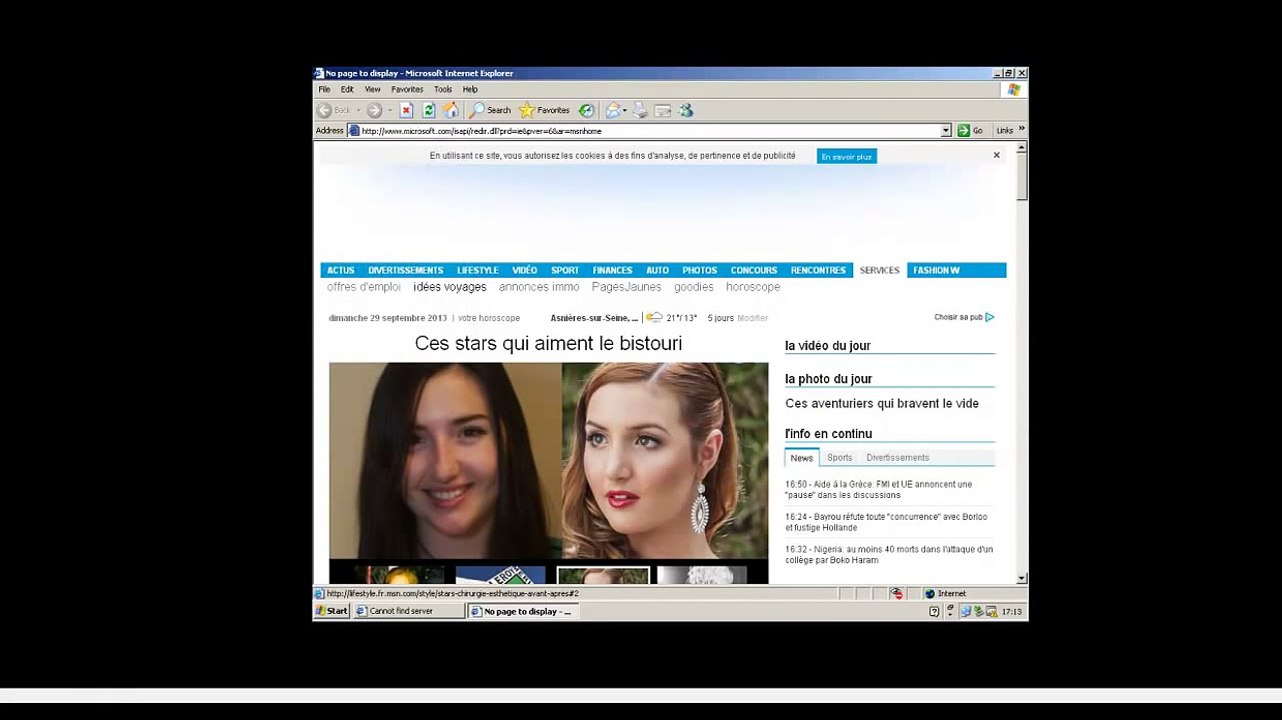Switch to the Sports news tab
The image size is (1282, 720).
(x=840, y=458)
